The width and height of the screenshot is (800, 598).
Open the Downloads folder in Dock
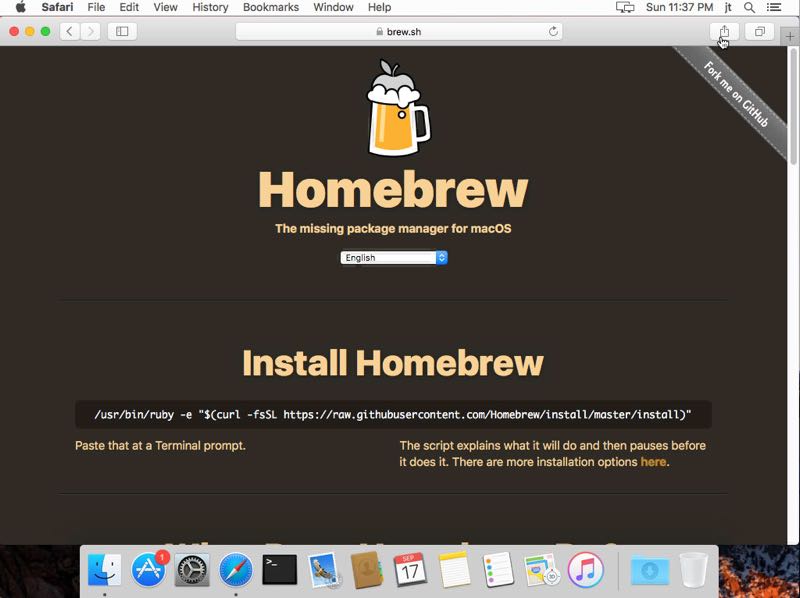(649, 569)
